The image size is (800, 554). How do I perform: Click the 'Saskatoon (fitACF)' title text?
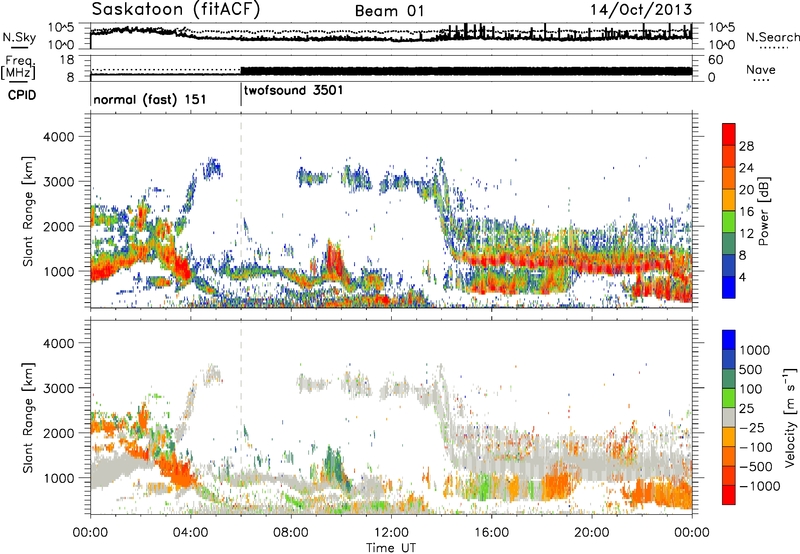[x=176, y=10]
